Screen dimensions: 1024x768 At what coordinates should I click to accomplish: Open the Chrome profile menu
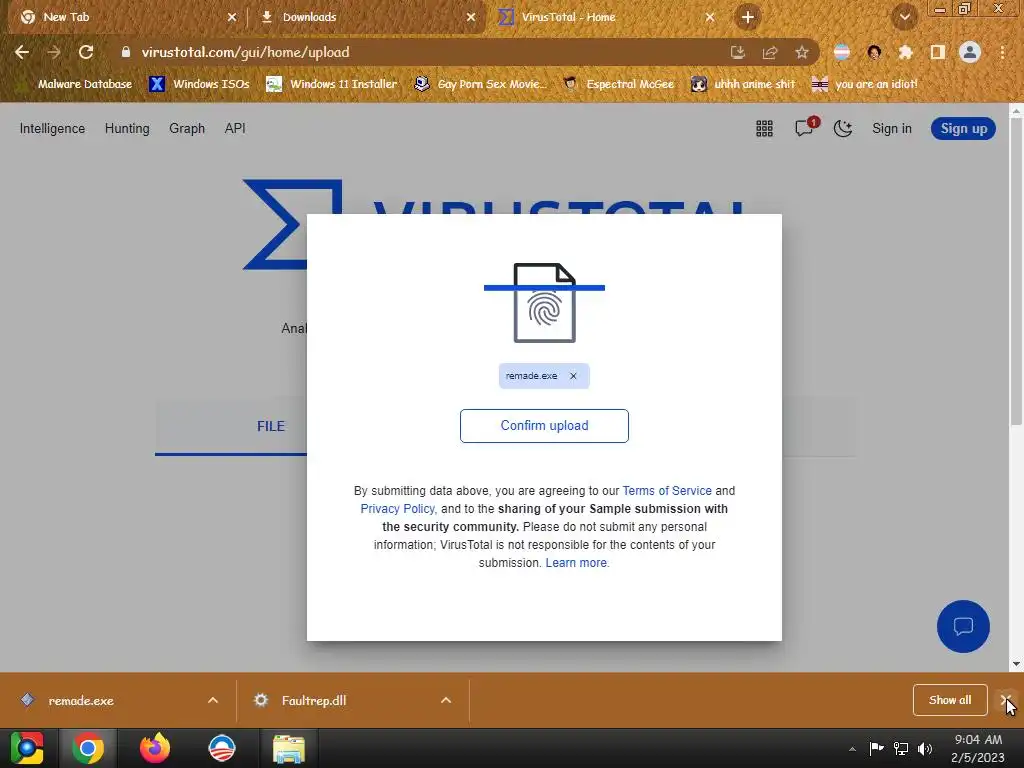pos(970,52)
